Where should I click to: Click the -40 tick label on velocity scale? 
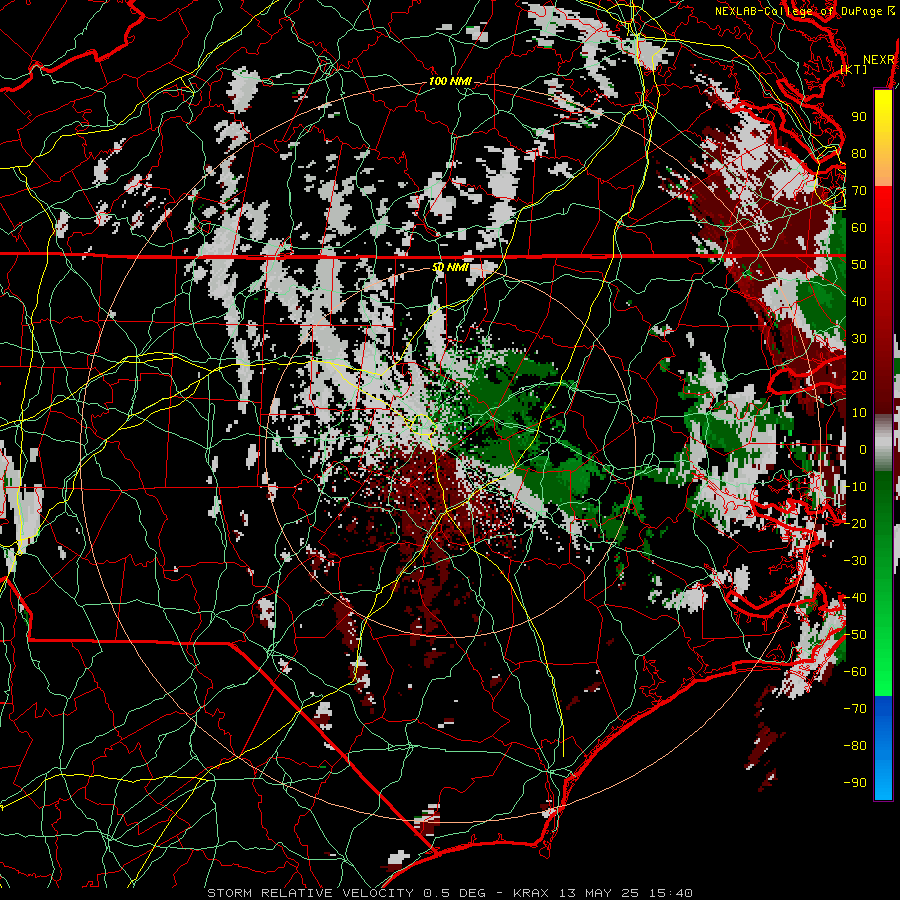(855, 598)
